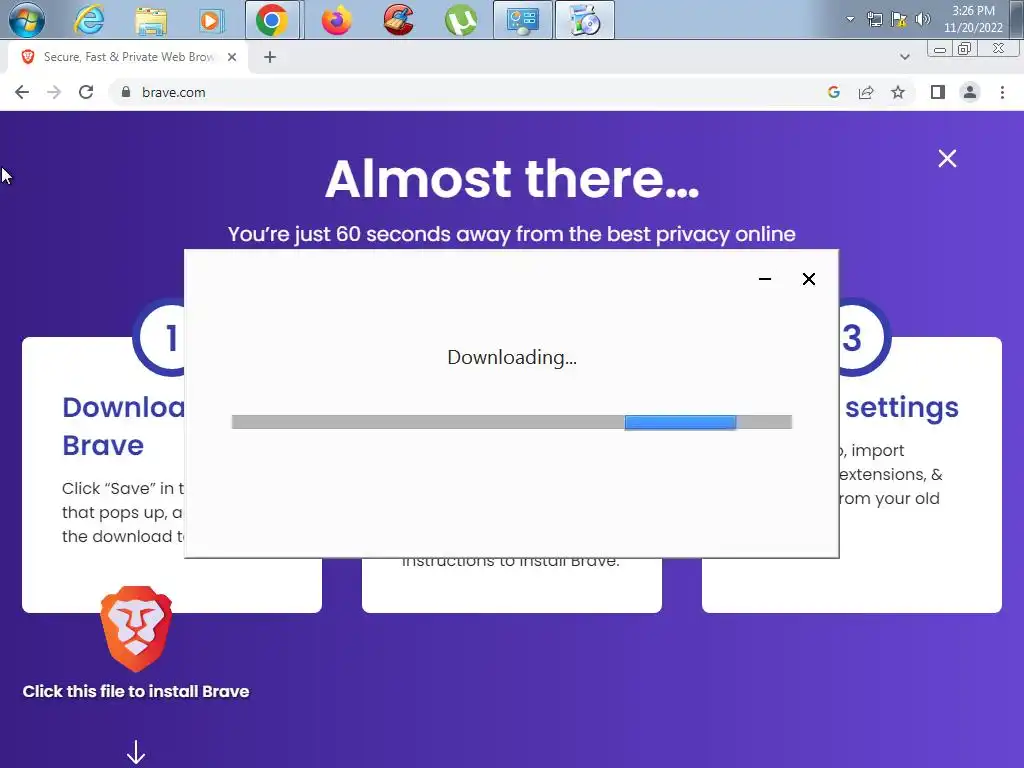Open the Chrome profile avatar menu
This screenshot has width=1024, height=768.
[x=970, y=92]
